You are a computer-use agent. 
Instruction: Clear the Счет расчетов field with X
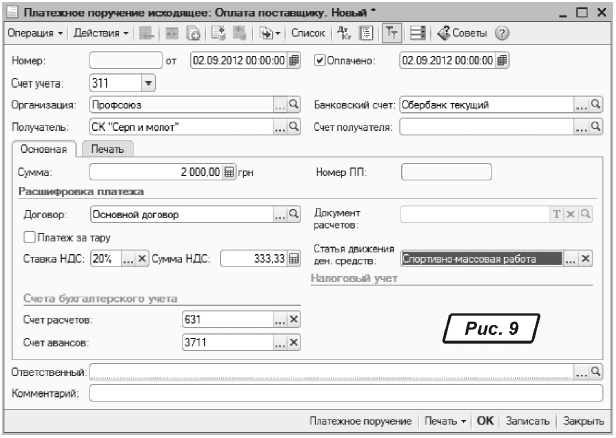[294, 320]
